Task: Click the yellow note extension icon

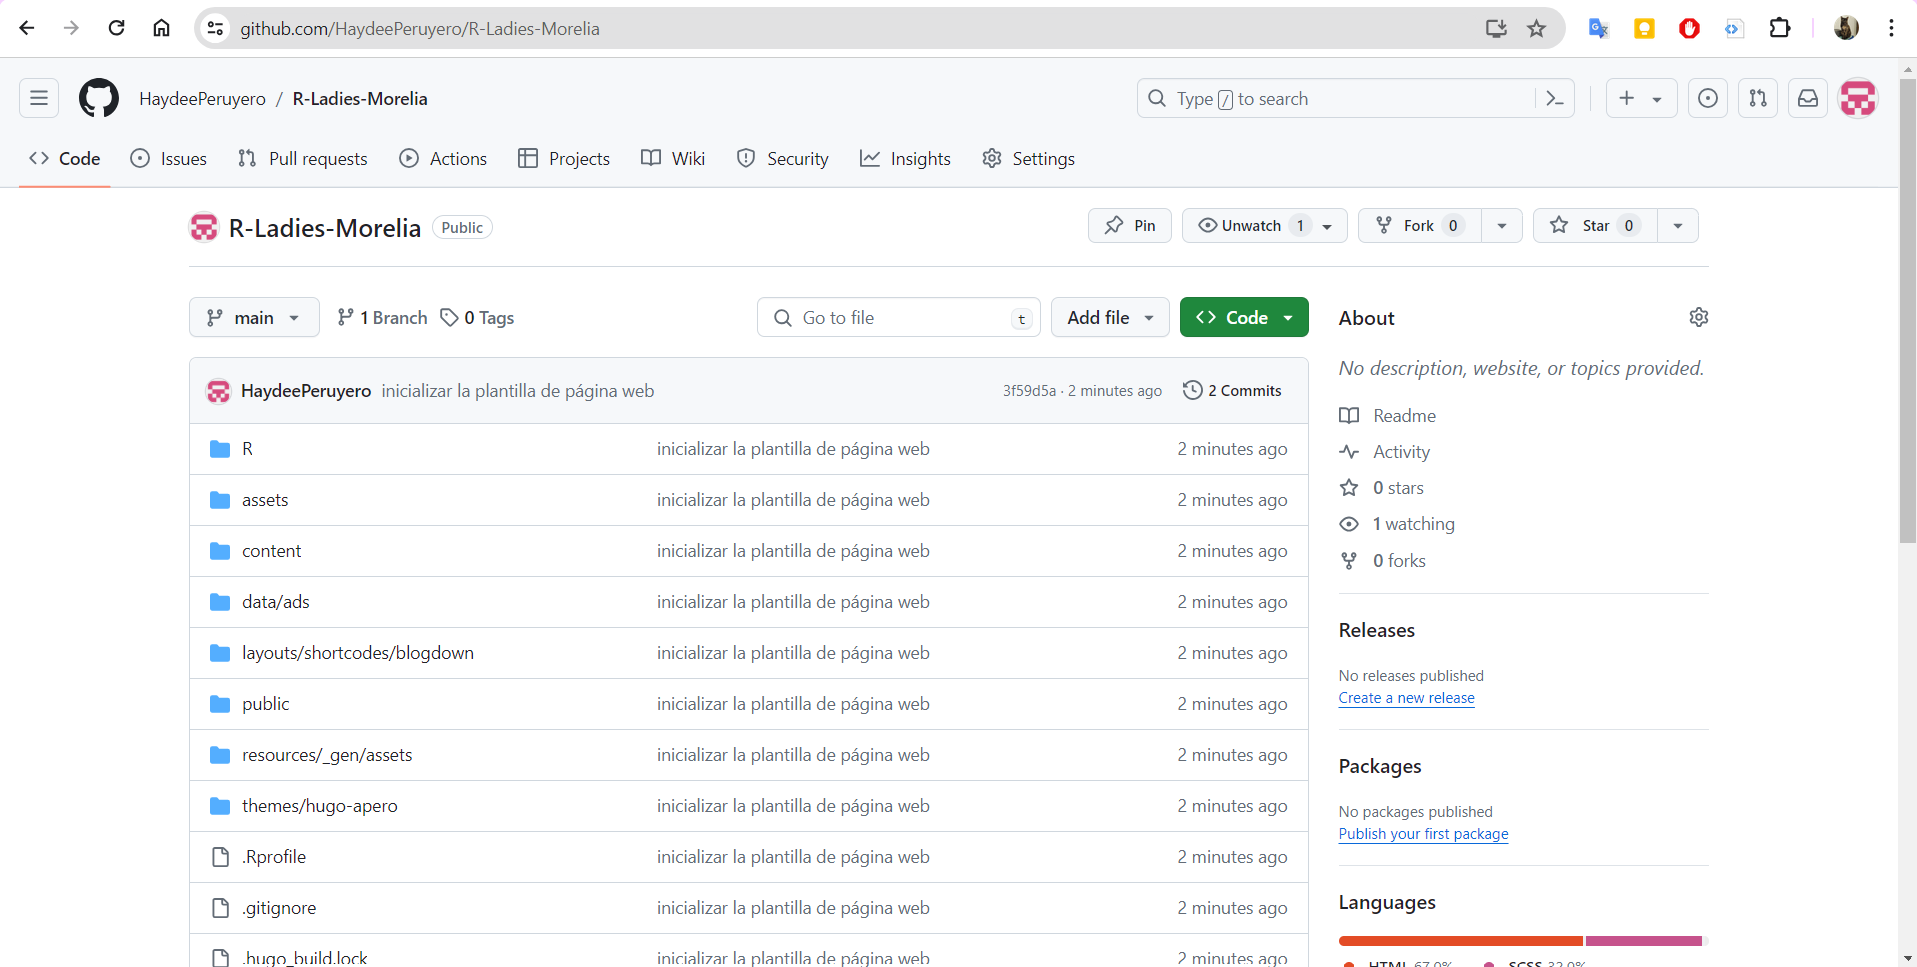Action: 1644,28
